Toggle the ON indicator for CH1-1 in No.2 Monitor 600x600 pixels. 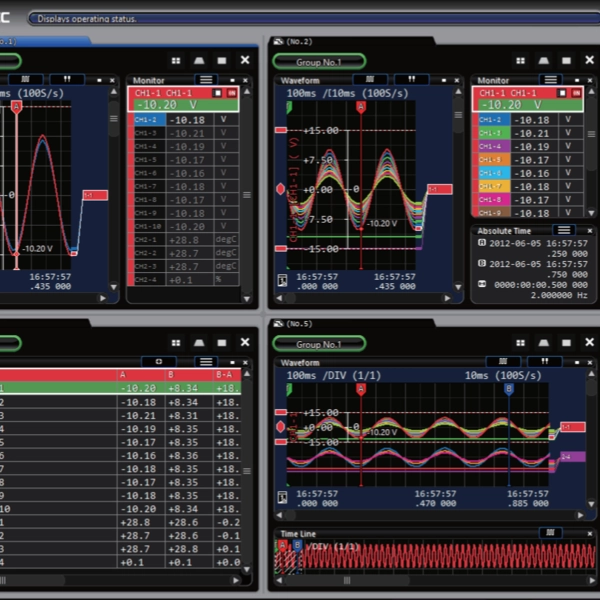click(579, 93)
